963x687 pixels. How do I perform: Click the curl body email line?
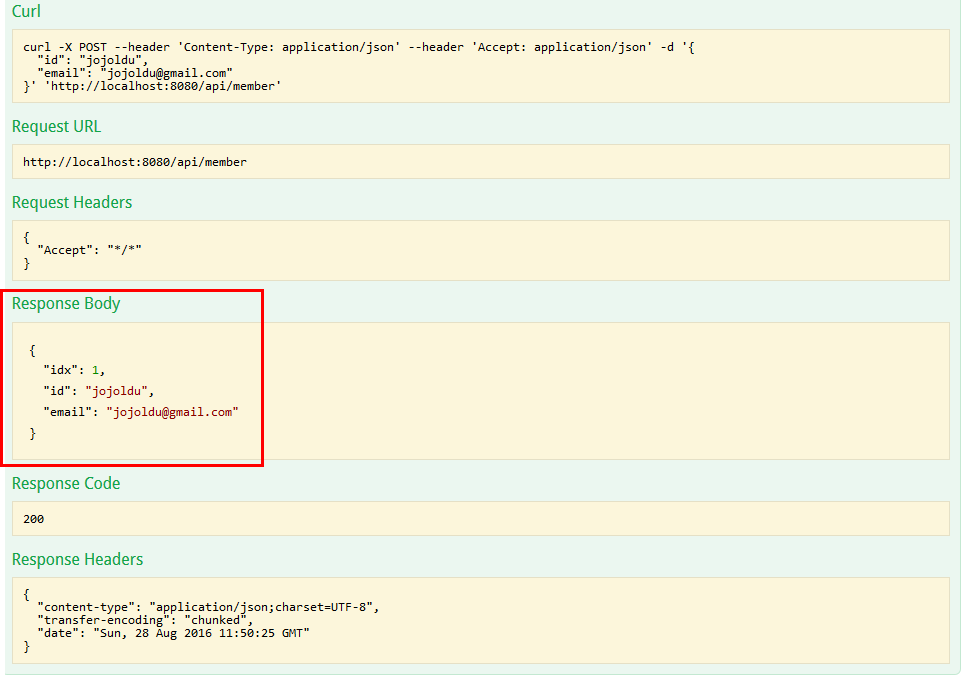coord(135,73)
